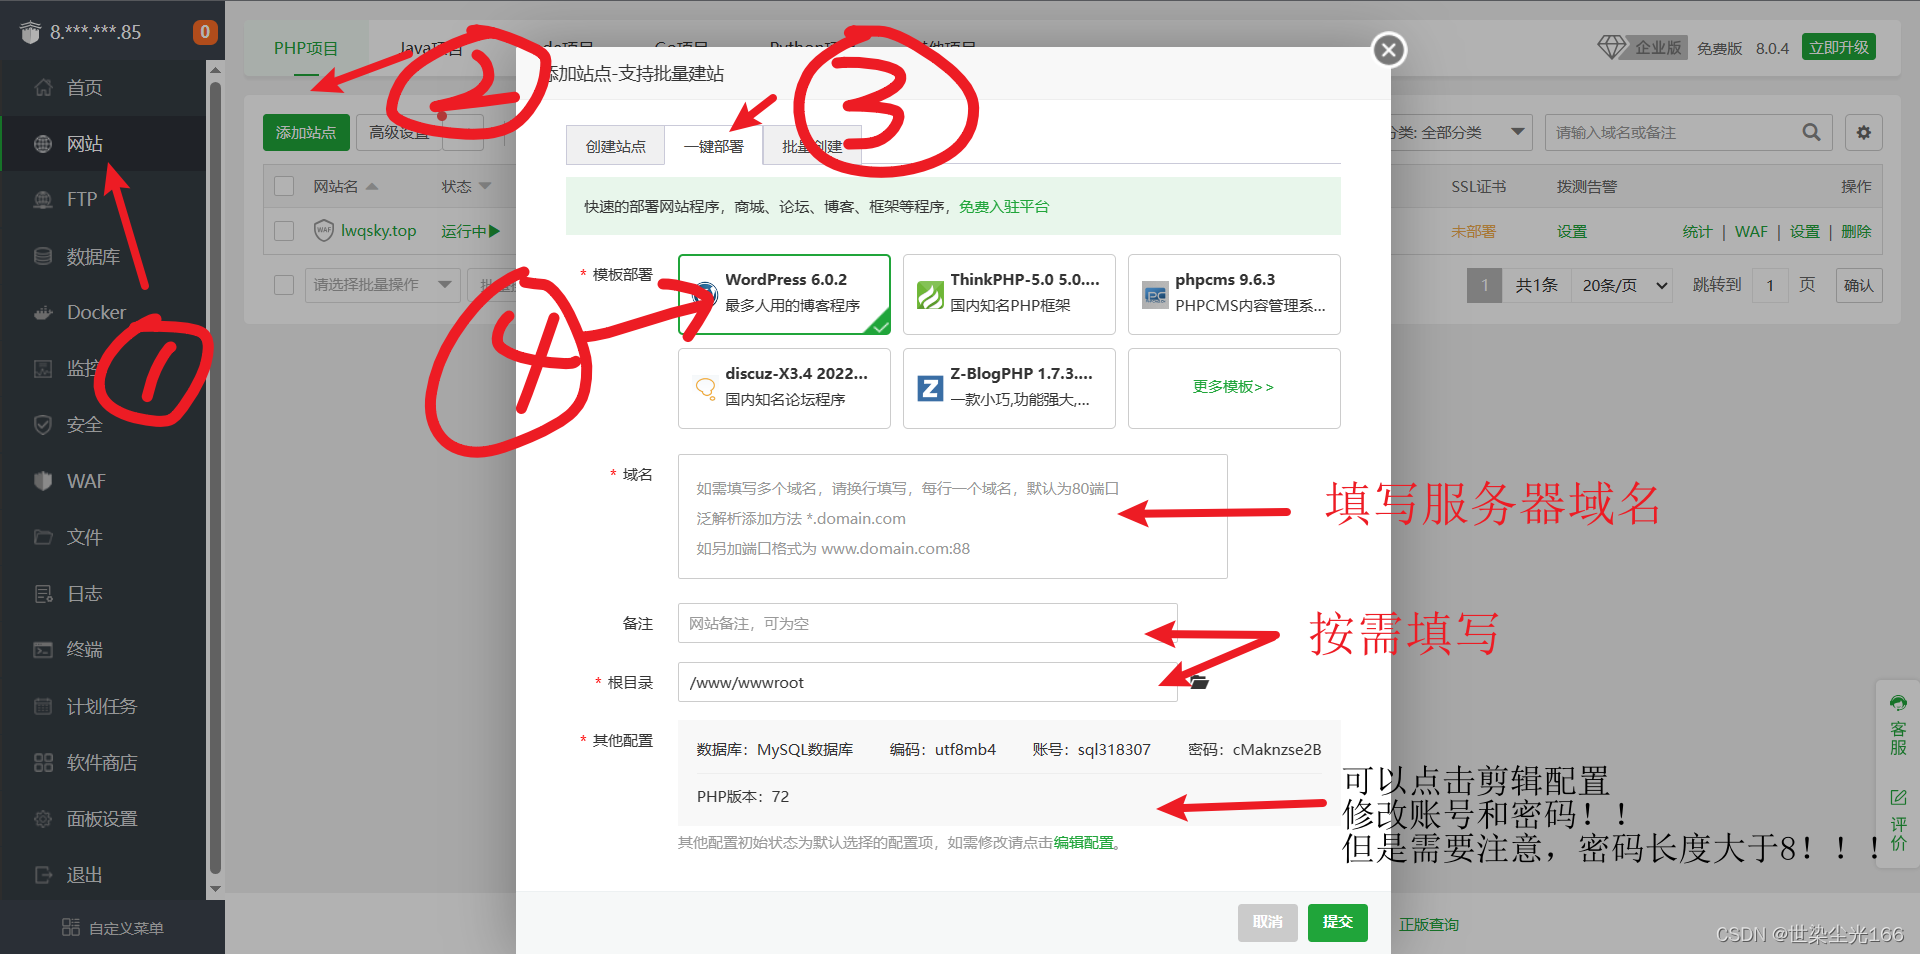Switch to the PHP项目 tab

pos(306,48)
